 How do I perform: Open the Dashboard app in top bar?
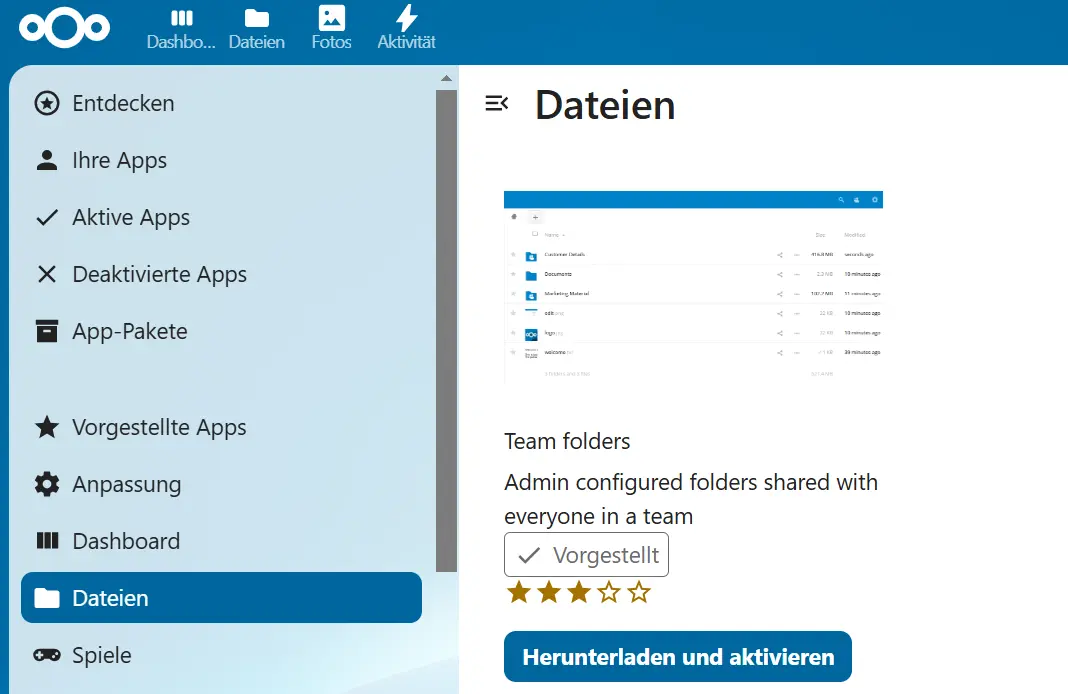pyautogui.click(x=181, y=30)
